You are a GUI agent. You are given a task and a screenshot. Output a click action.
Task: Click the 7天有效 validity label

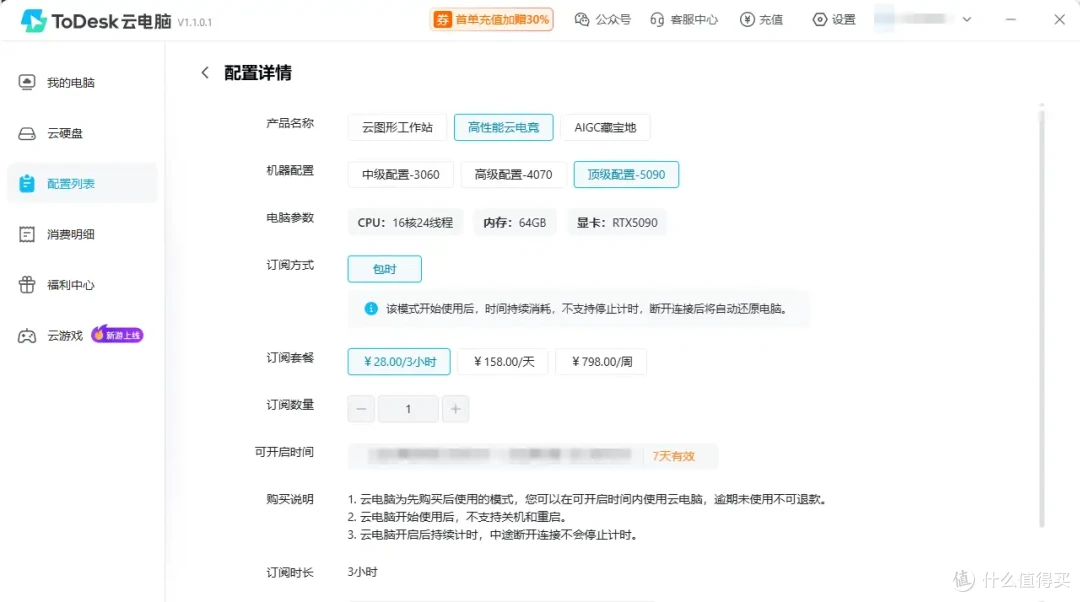pos(674,456)
